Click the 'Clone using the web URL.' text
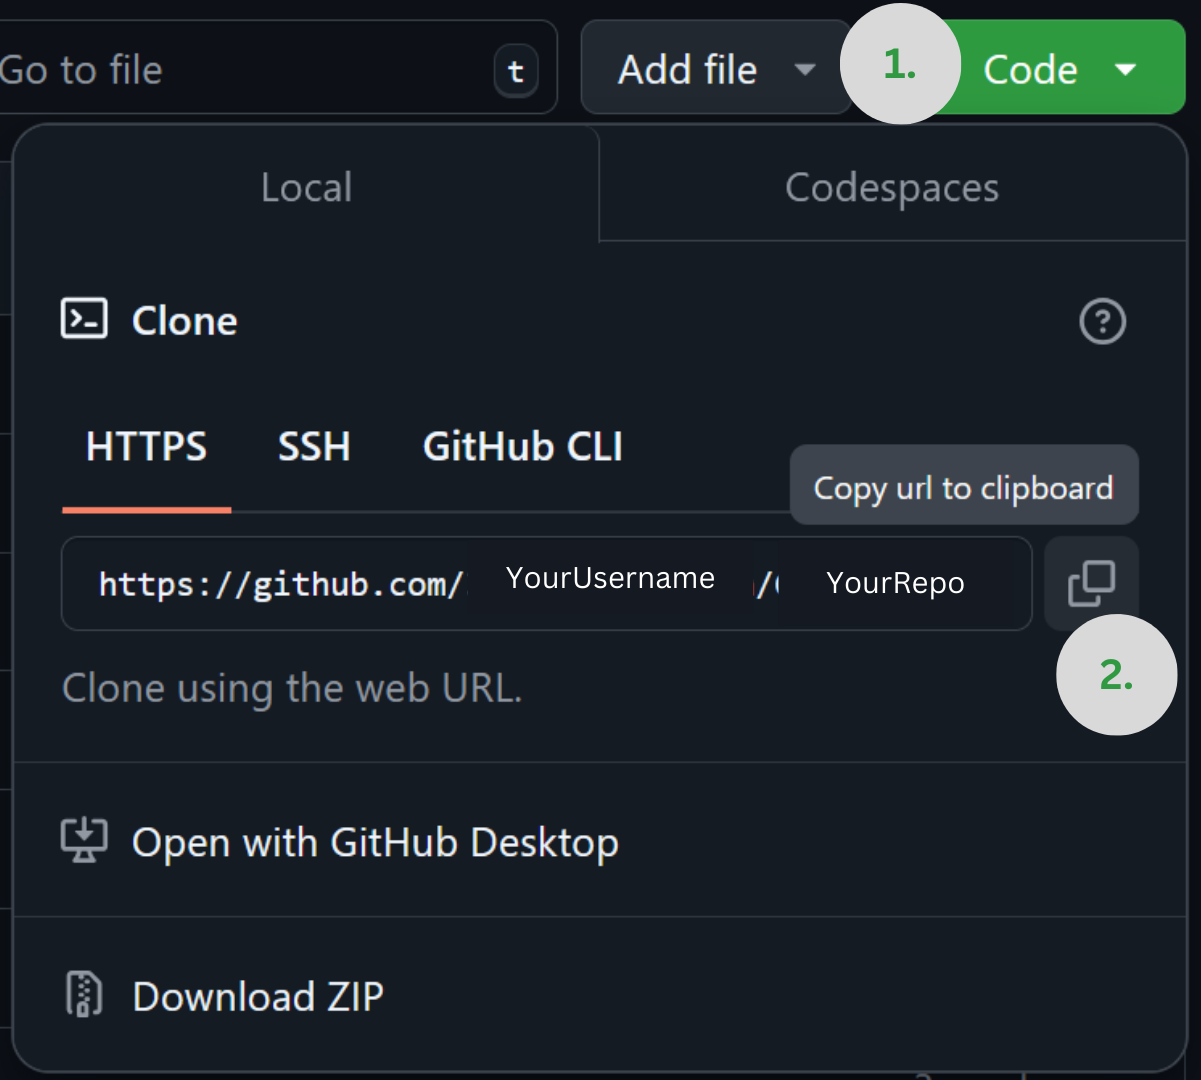1201x1080 pixels. click(292, 689)
